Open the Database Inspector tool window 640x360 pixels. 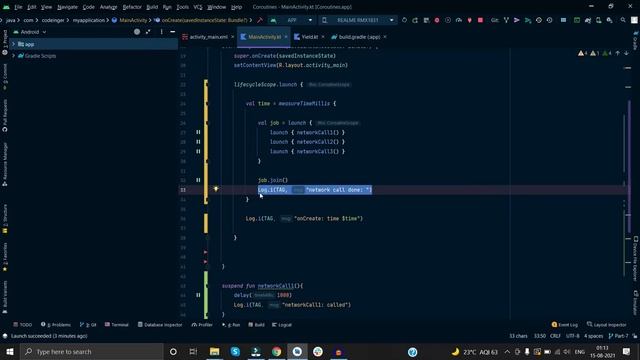click(160, 325)
